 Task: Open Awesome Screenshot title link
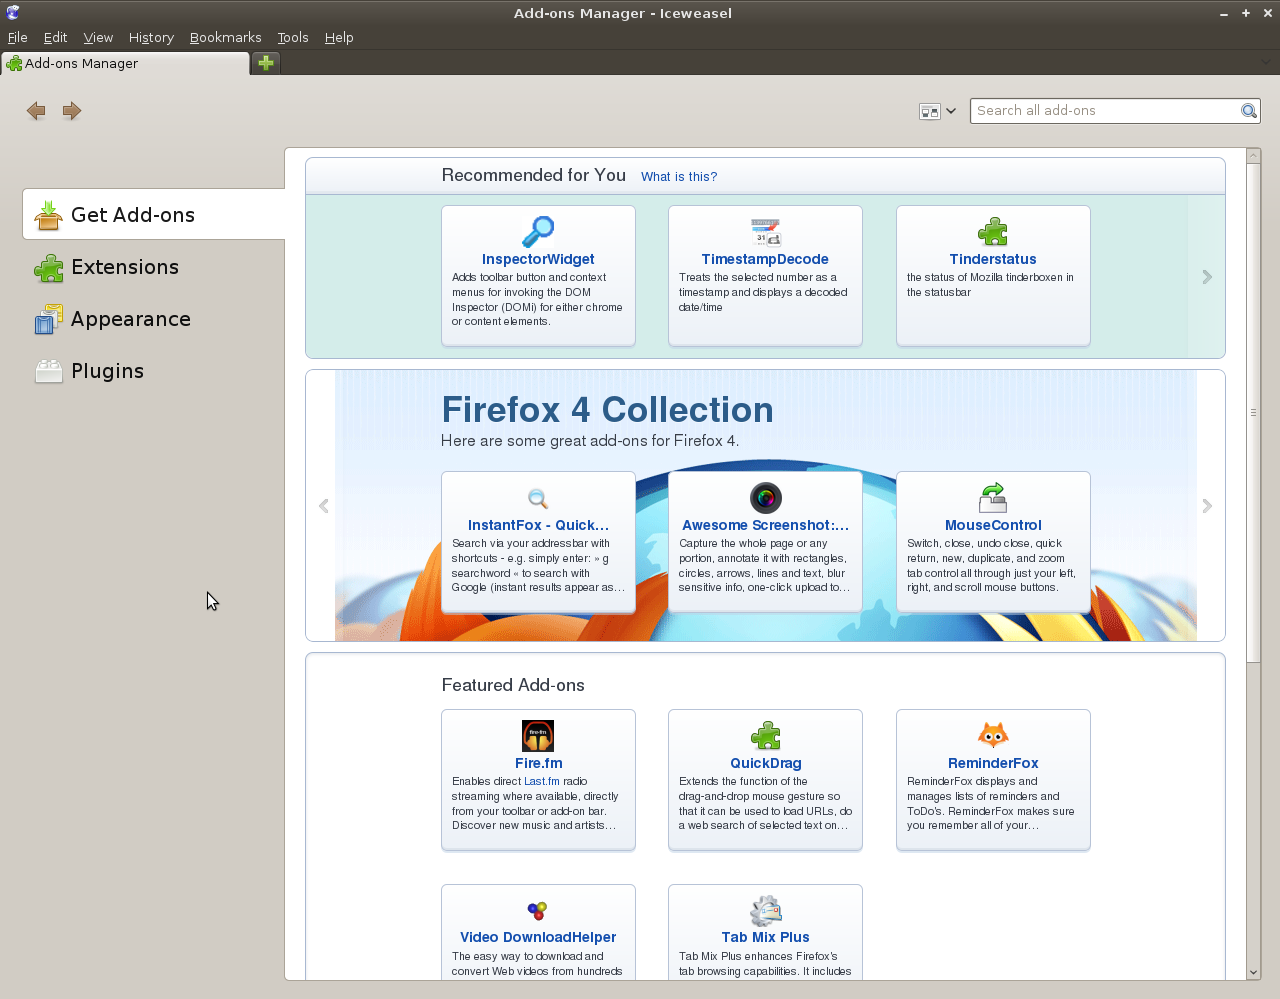click(765, 525)
